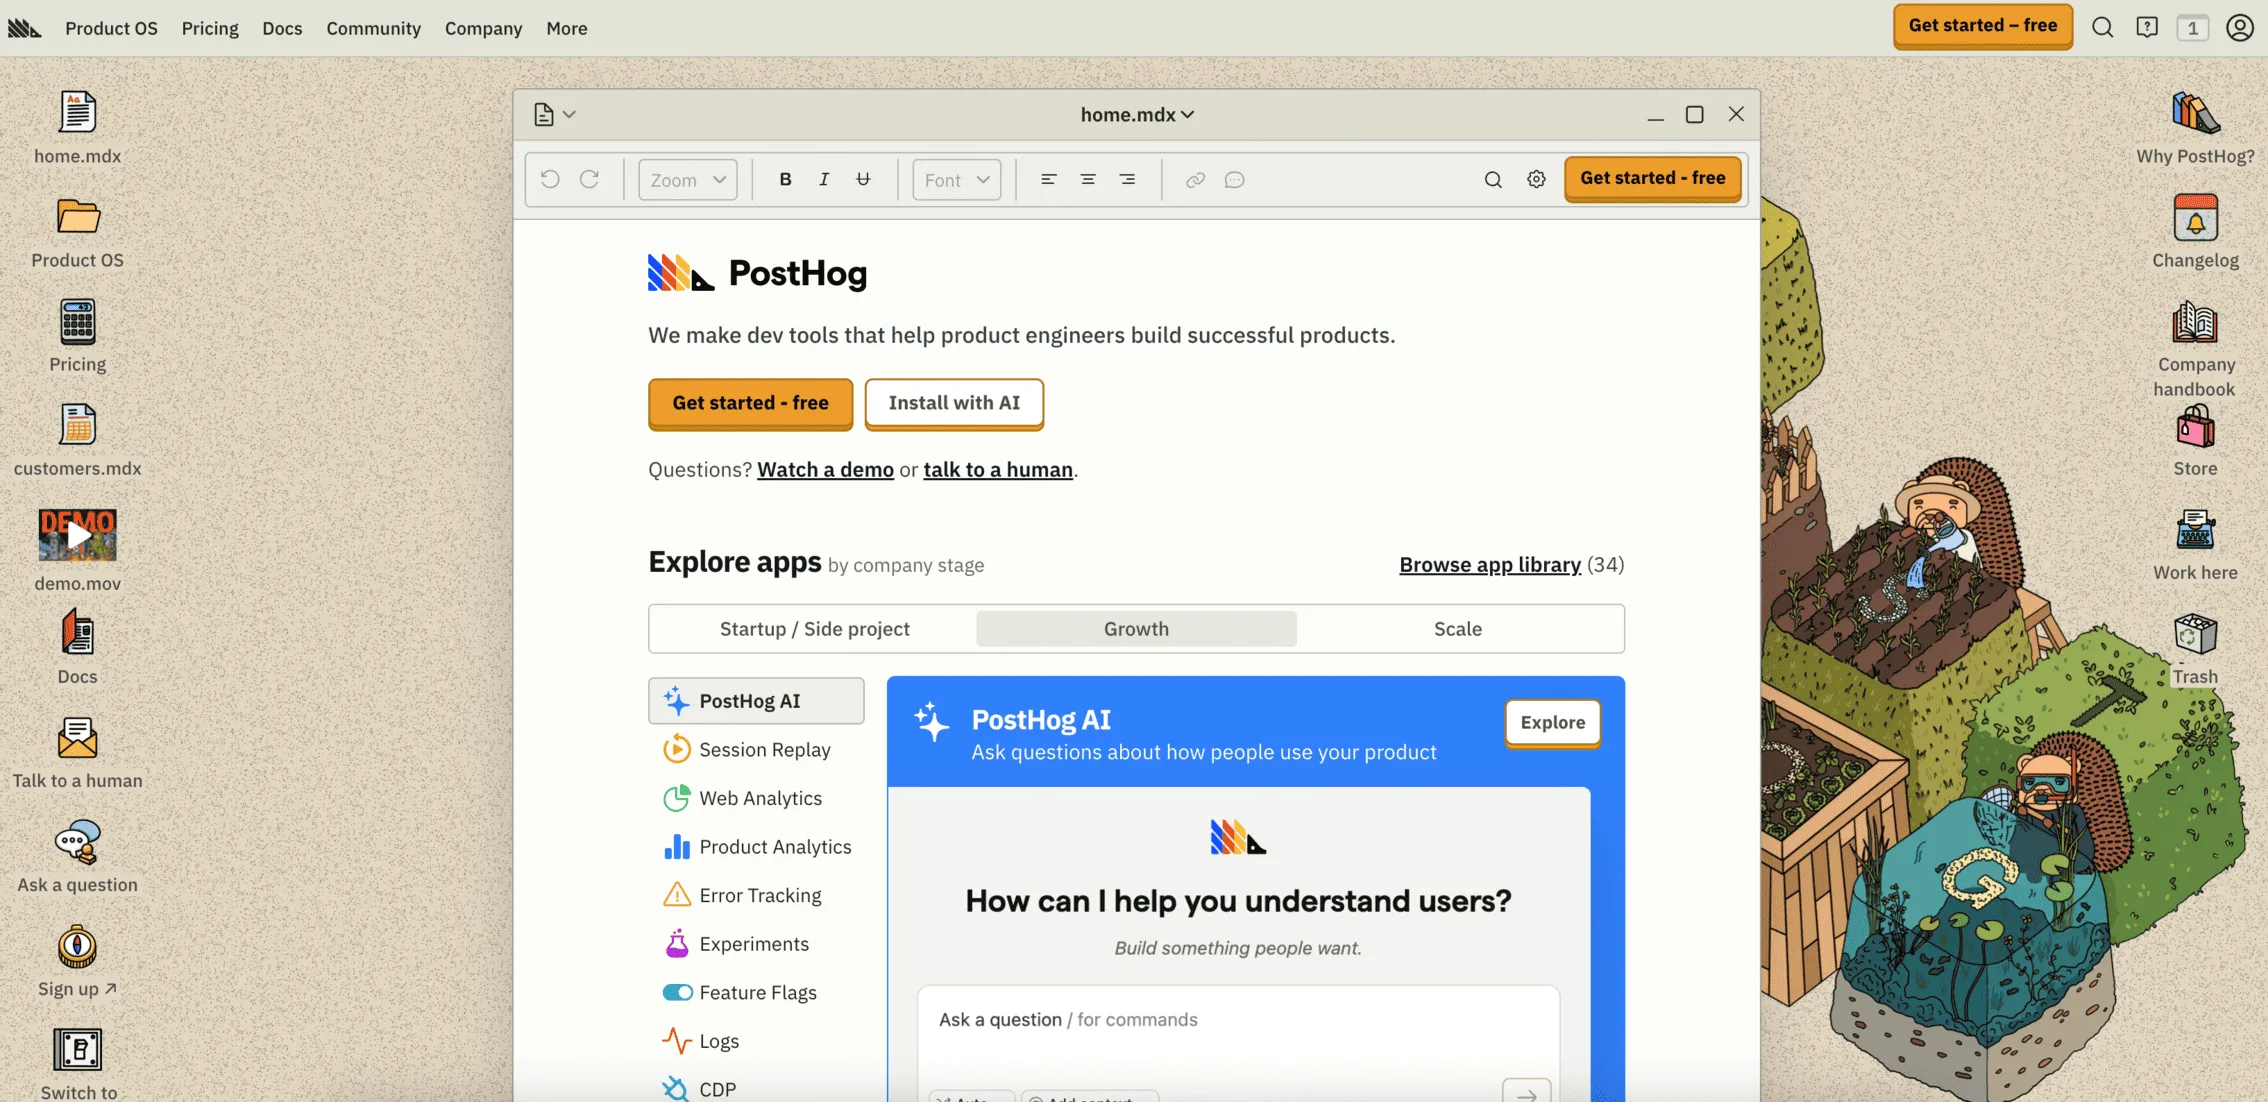Open the Trash bin icon
The height and width of the screenshot is (1102, 2268).
click(2195, 634)
